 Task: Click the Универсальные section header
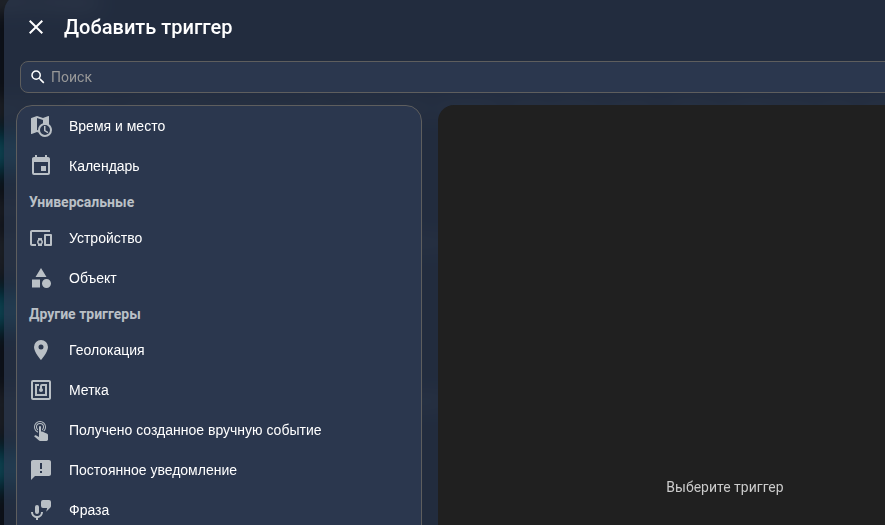(x=82, y=202)
